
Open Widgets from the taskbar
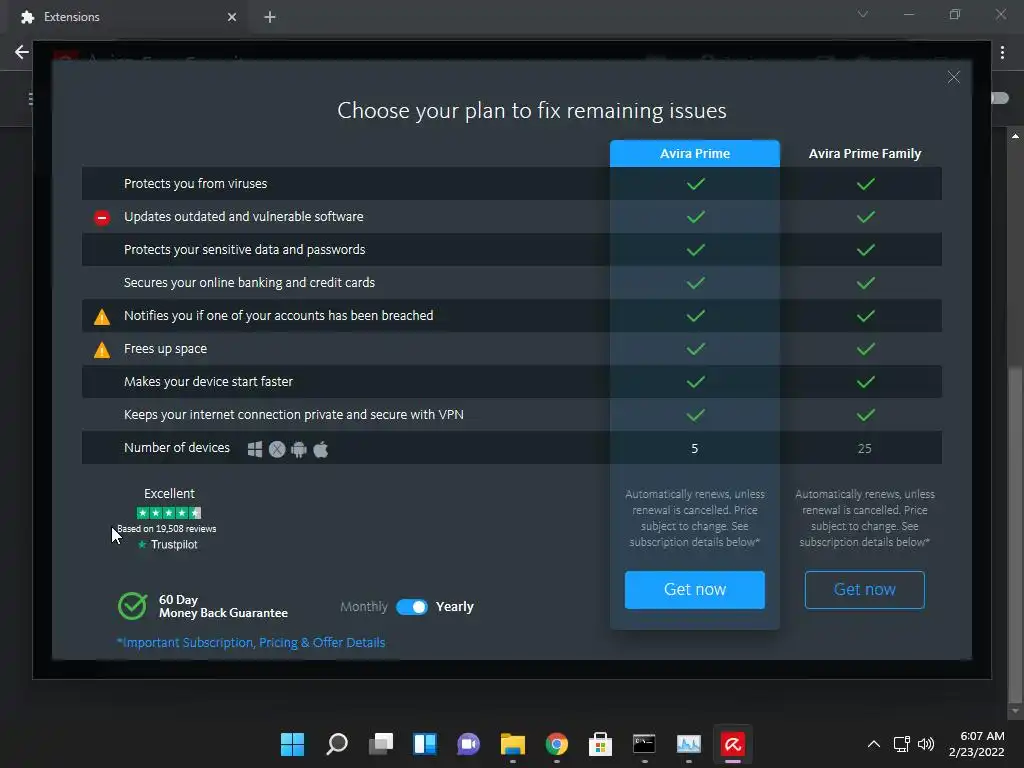click(424, 744)
